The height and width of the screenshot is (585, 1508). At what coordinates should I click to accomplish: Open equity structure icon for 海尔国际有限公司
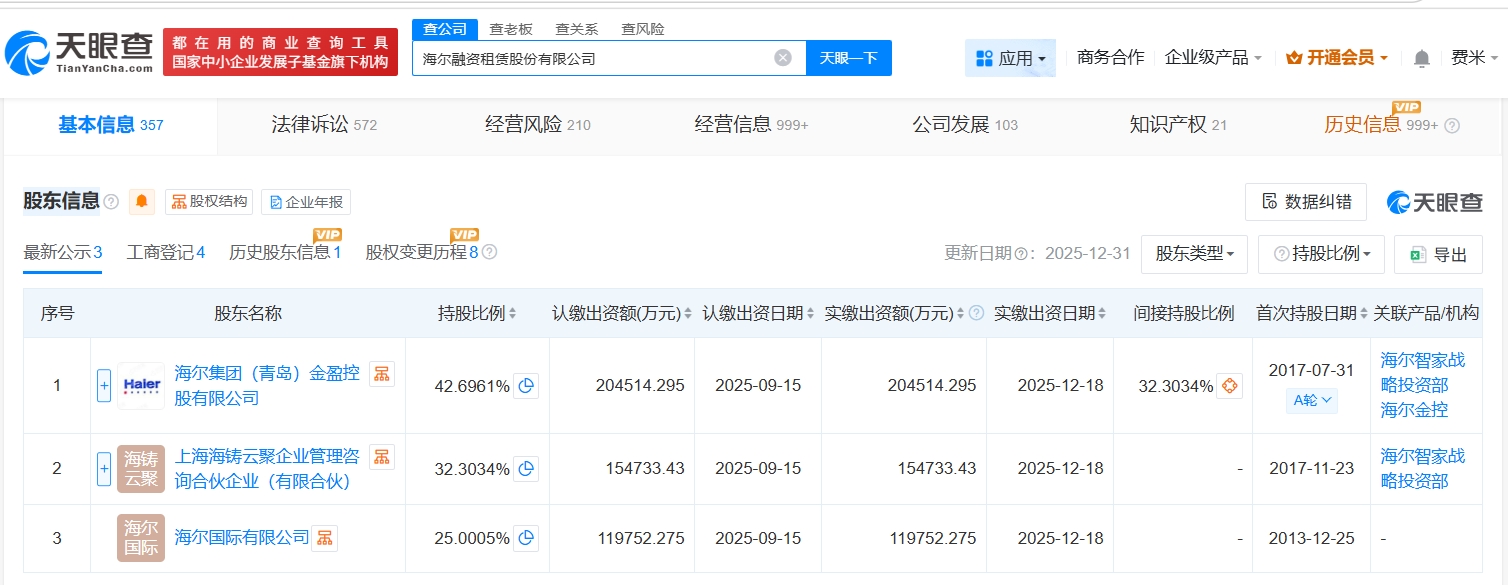point(324,538)
